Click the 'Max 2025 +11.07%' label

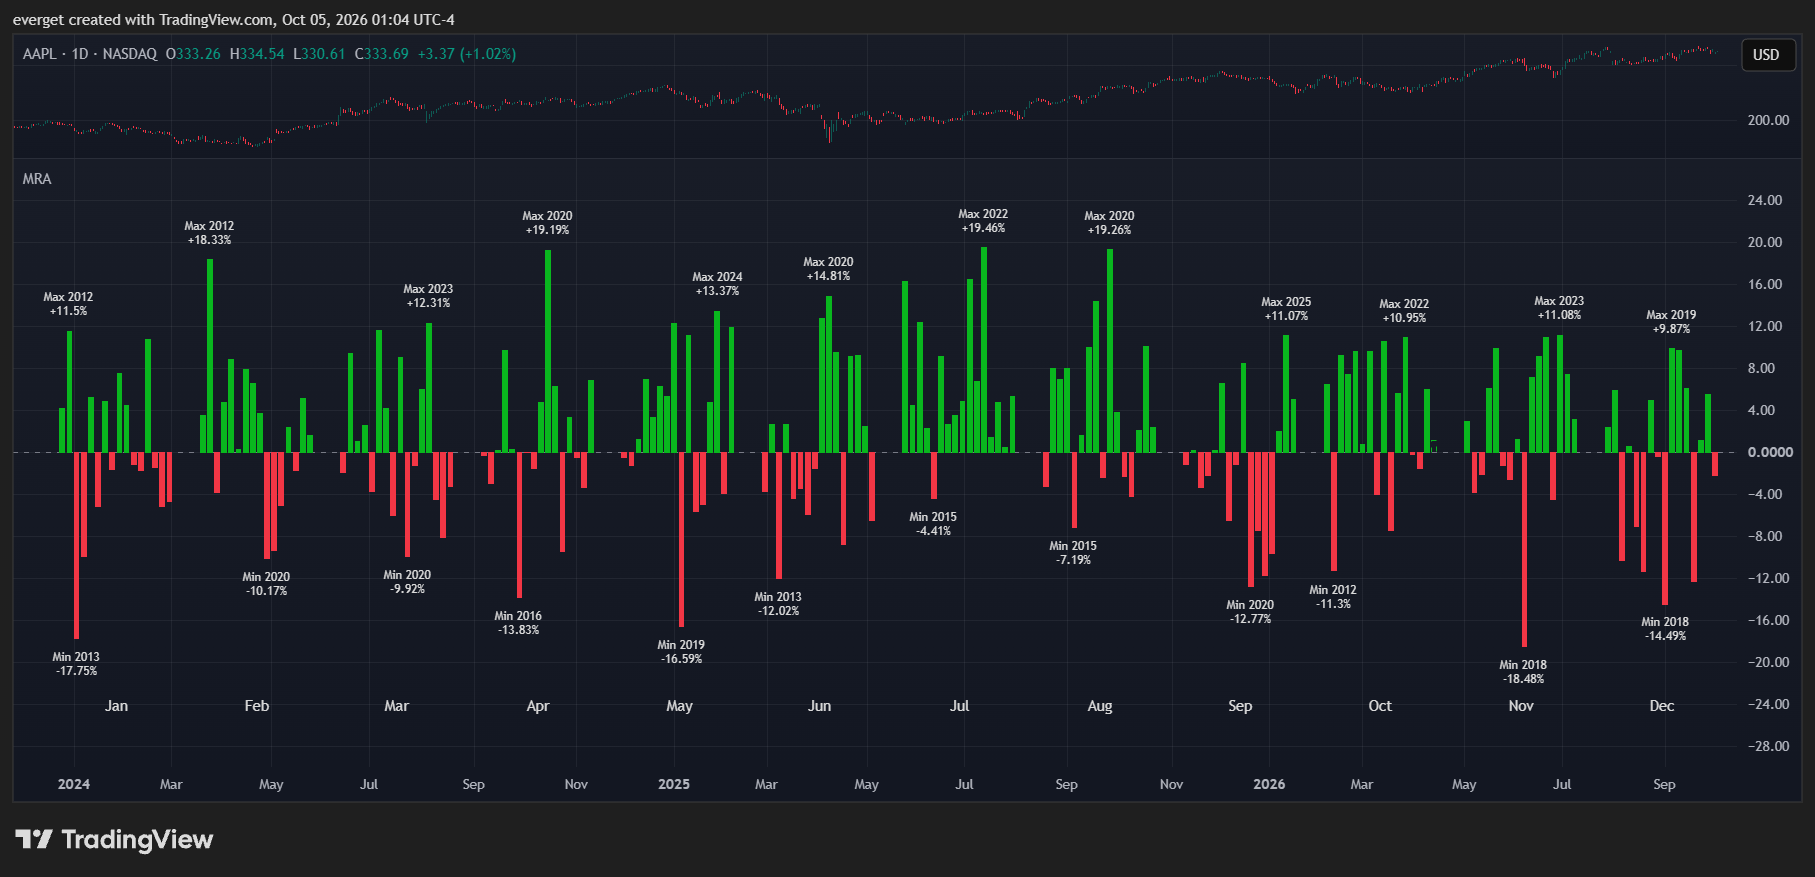point(1286,309)
